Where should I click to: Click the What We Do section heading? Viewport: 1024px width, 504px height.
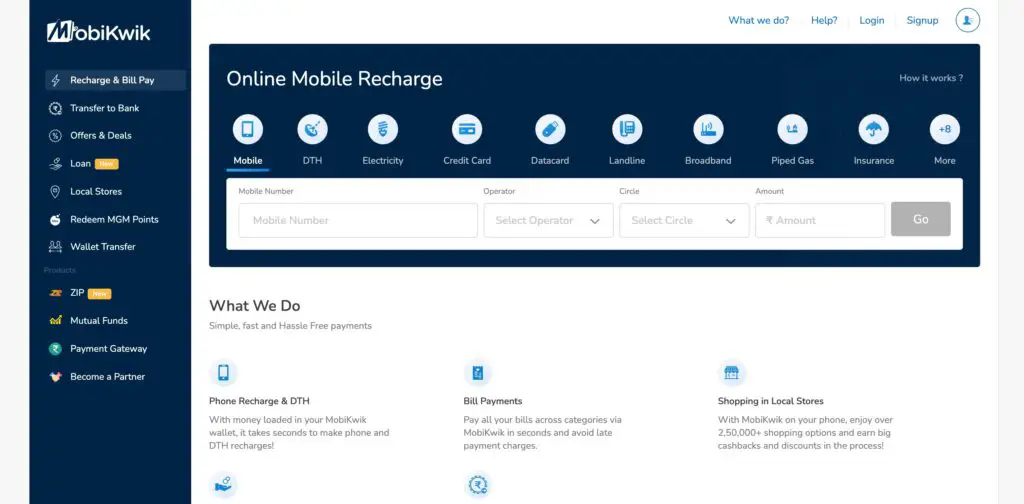255,306
